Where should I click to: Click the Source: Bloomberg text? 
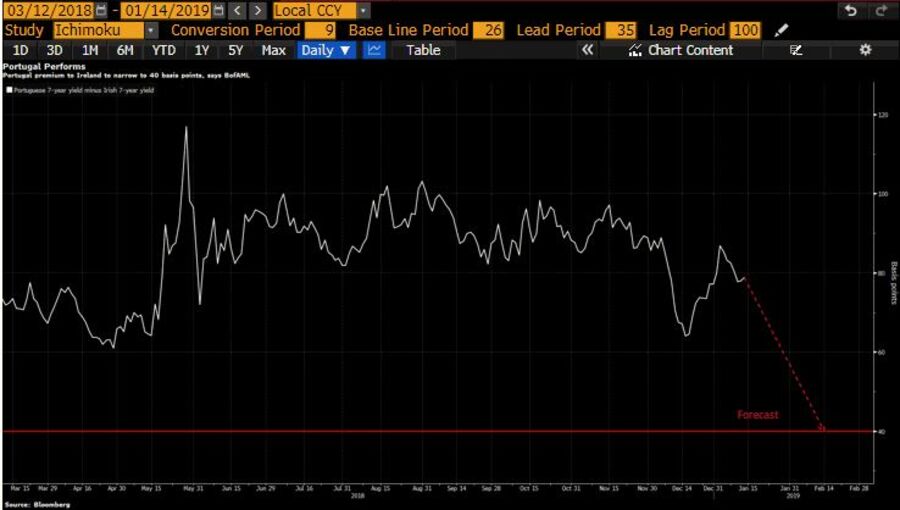point(37,505)
